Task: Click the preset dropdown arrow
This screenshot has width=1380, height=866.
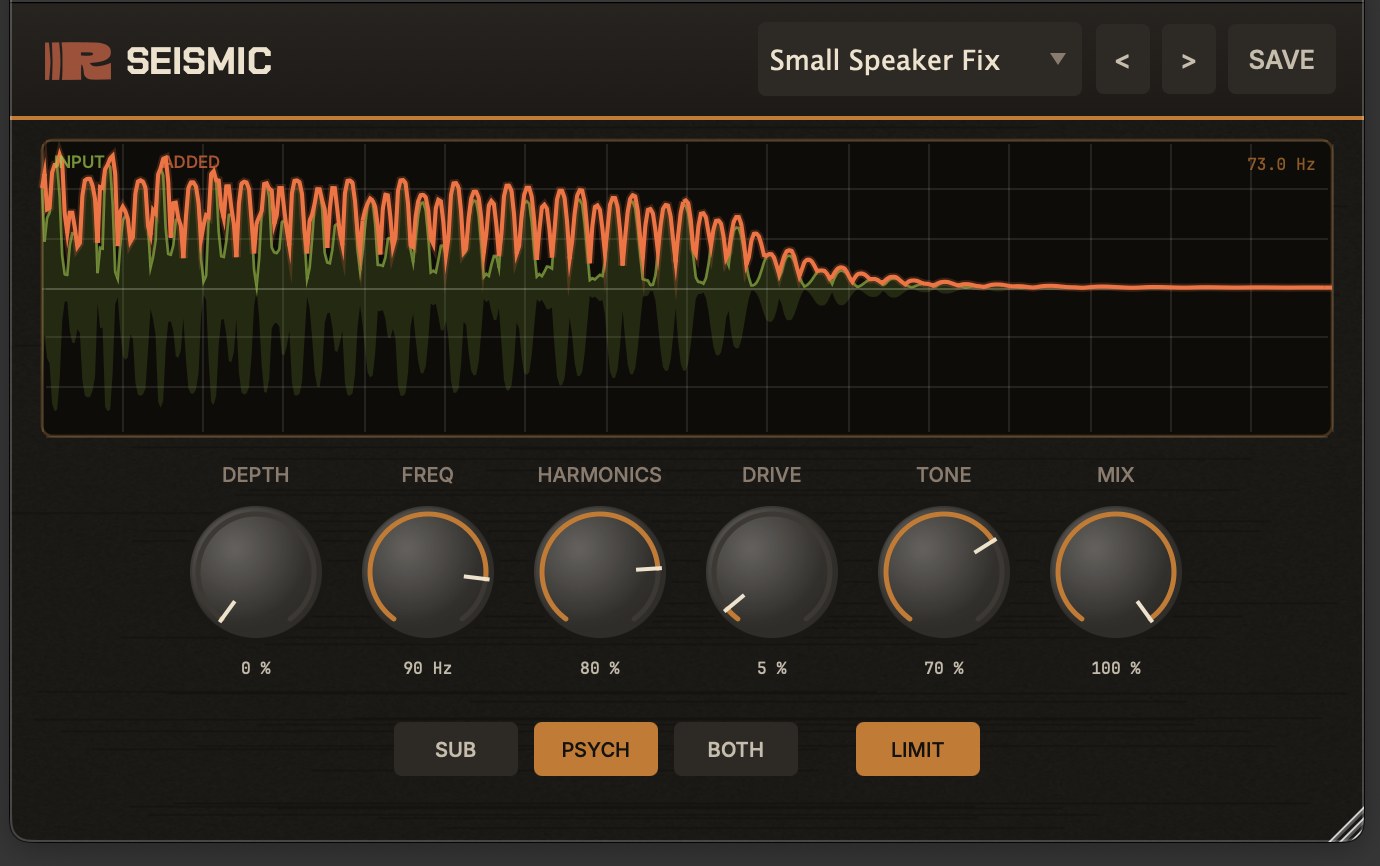Action: click(1057, 59)
